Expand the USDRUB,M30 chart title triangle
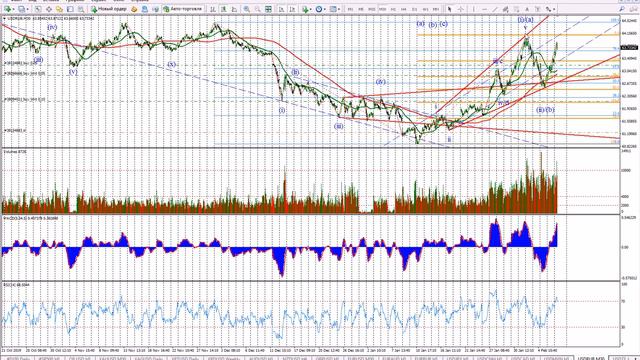This screenshot has width=640, height=360. (4, 18)
